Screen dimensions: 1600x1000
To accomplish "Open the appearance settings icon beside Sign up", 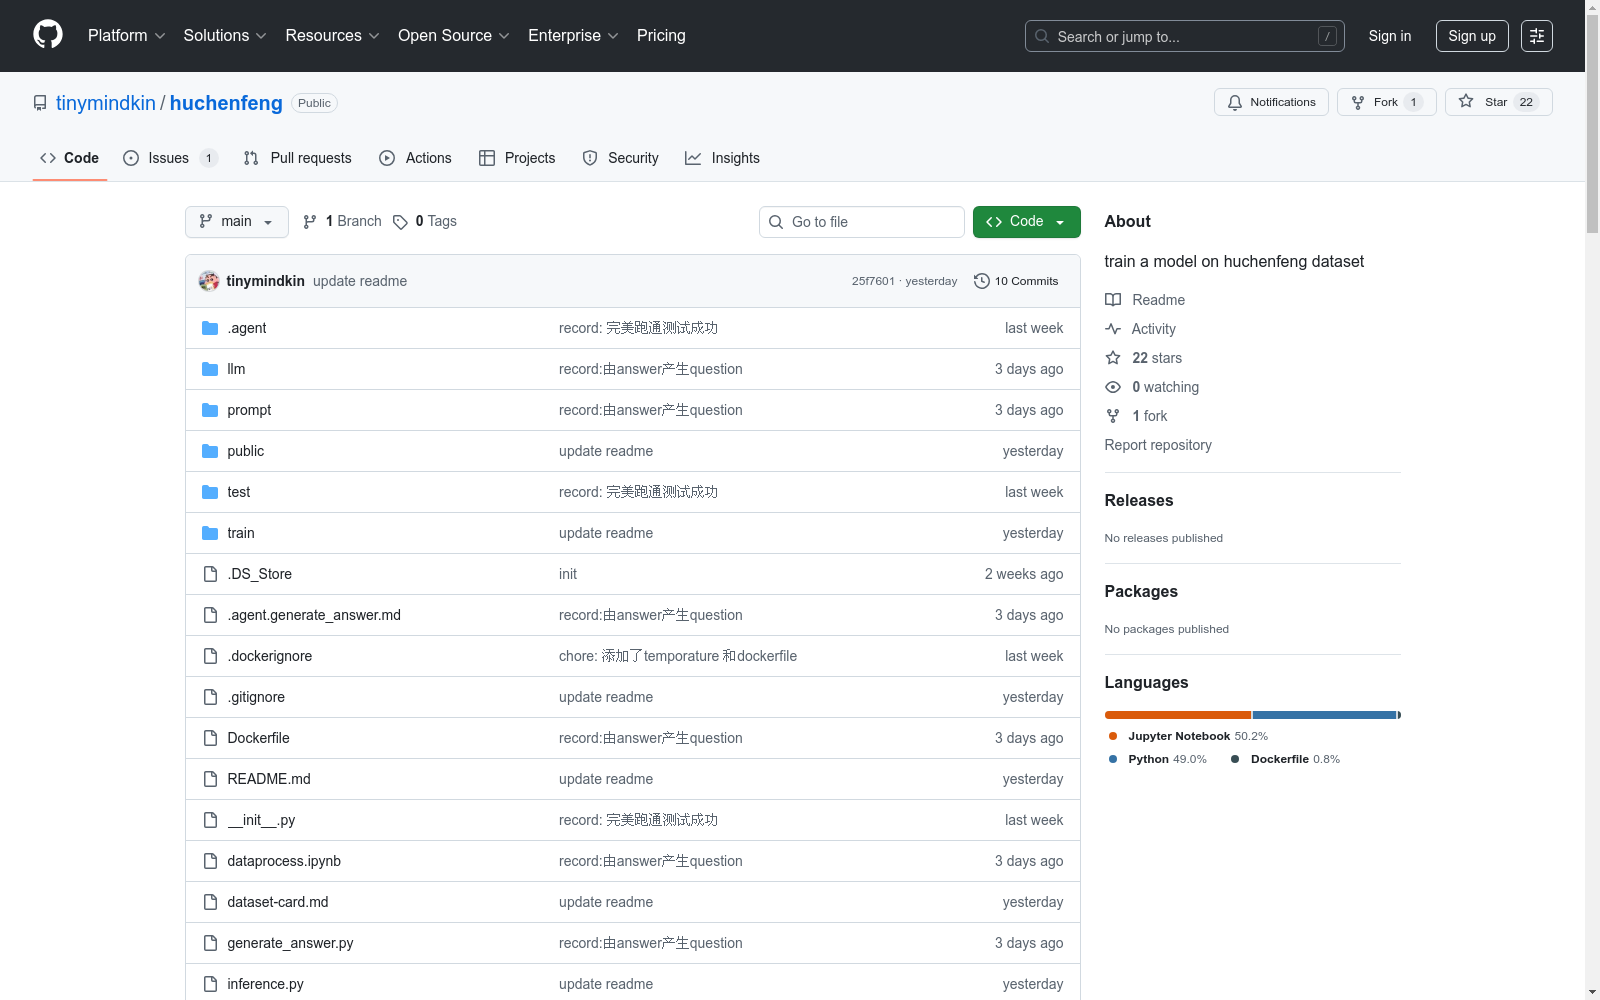I will pyautogui.click(x=1537, y=36).
